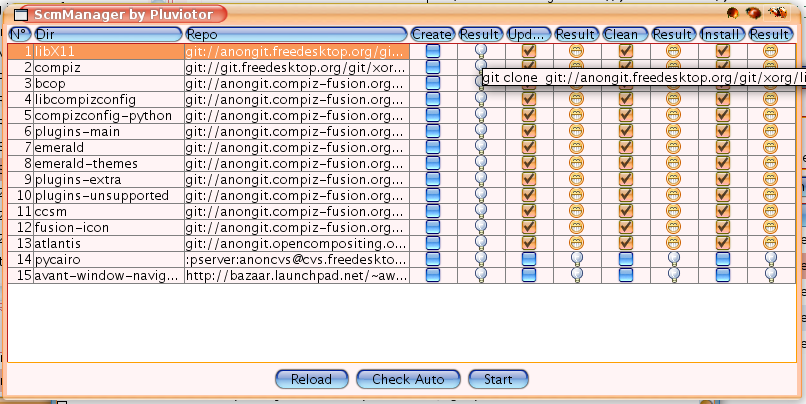Click avant-window-navigator Install result lightbulb icon

coord(770,274)
